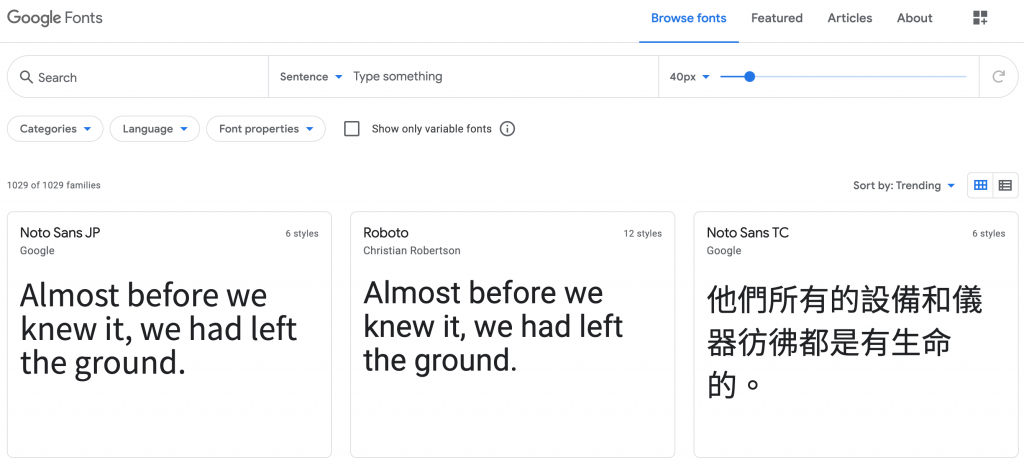
Task: Click the search magnifier icon
Action: tap(26, 77)
